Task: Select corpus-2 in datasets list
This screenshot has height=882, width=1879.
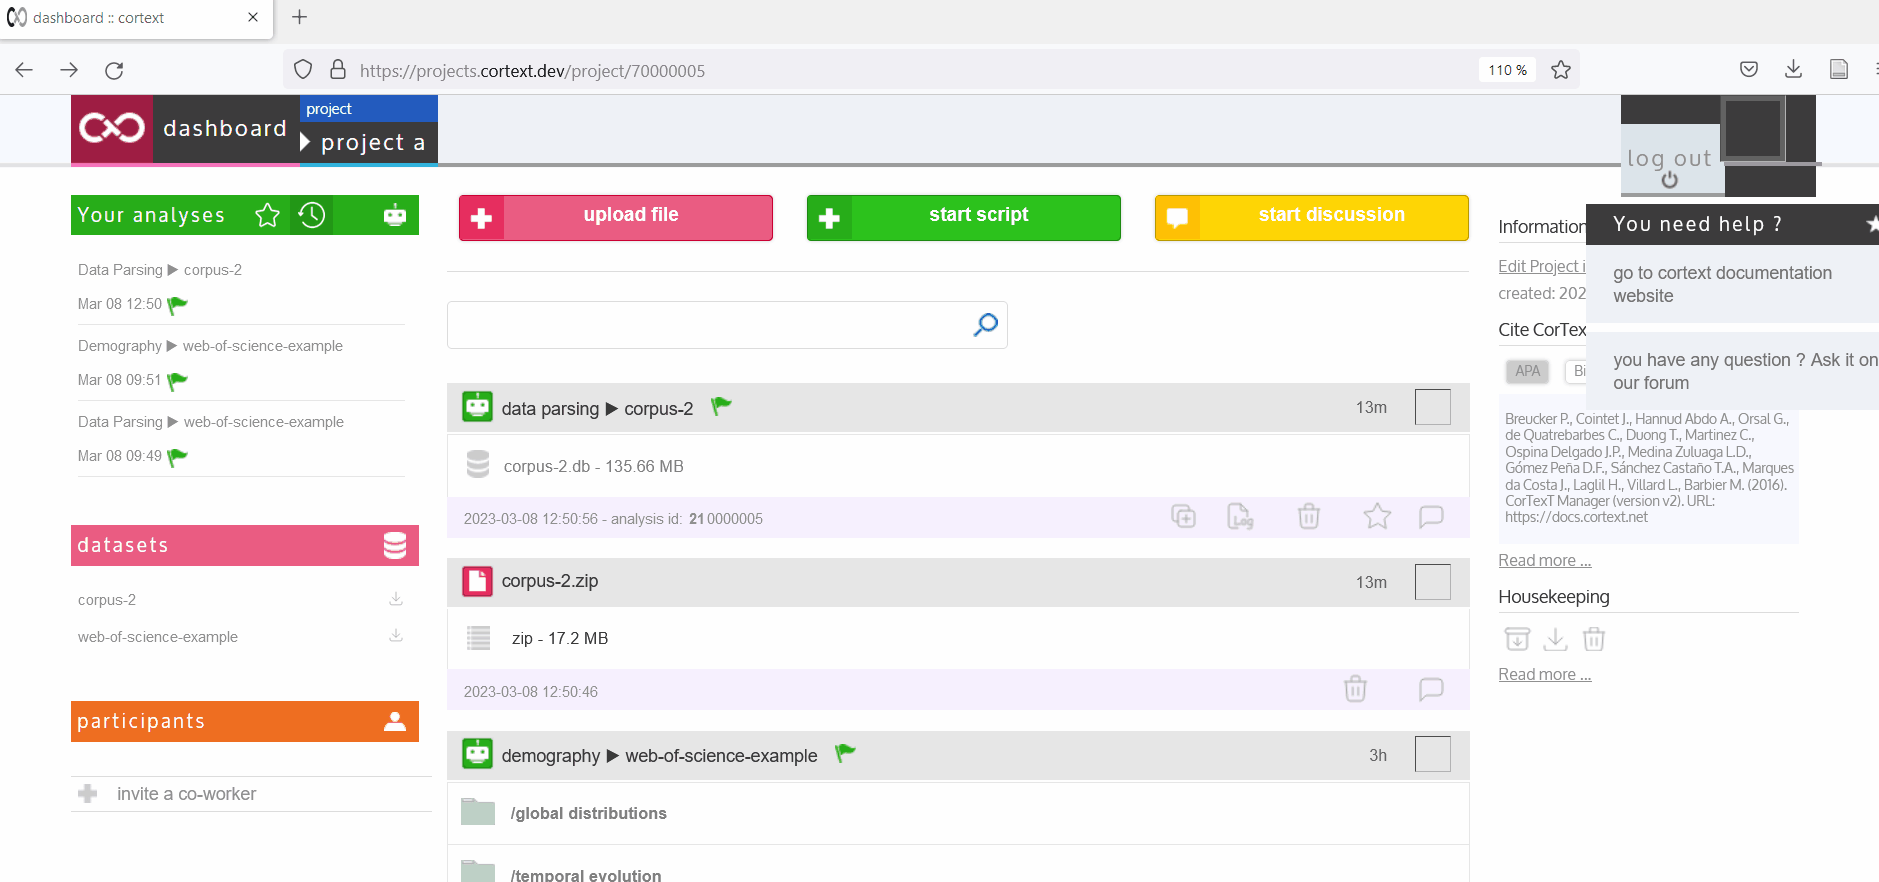Action: [x=107, y=600]
